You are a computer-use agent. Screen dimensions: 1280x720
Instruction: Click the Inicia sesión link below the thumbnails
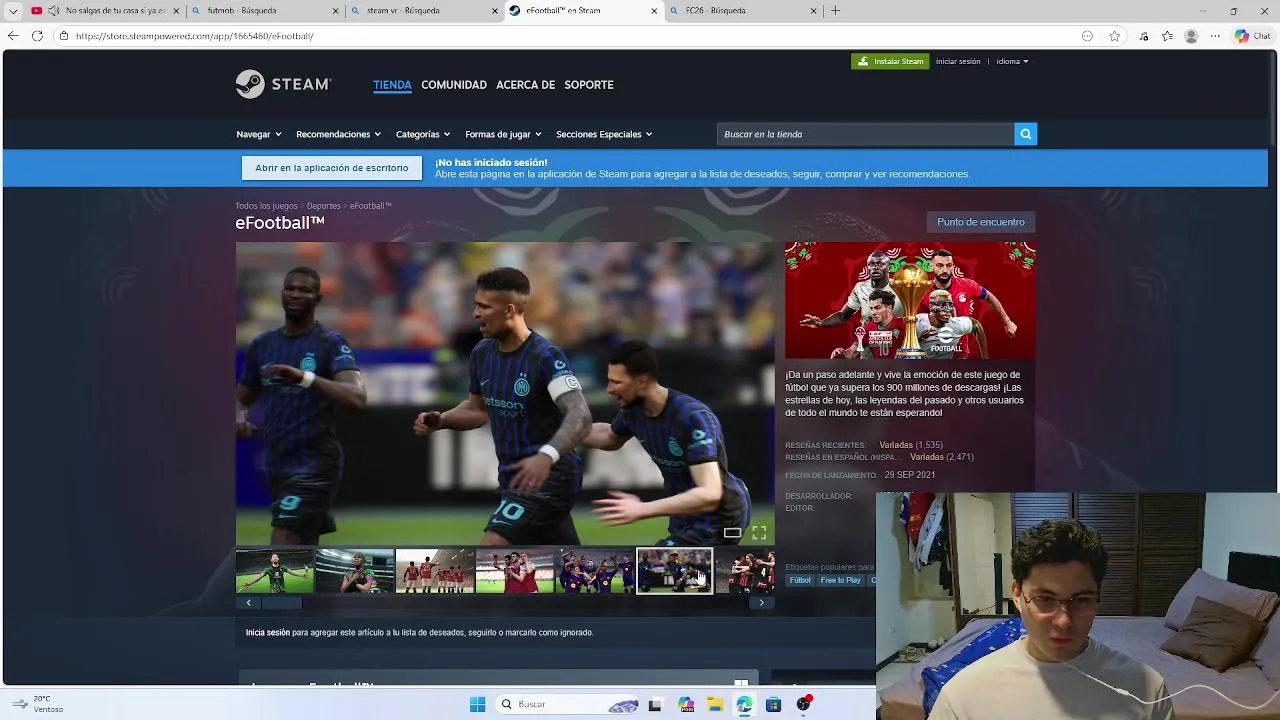point(267,633)
